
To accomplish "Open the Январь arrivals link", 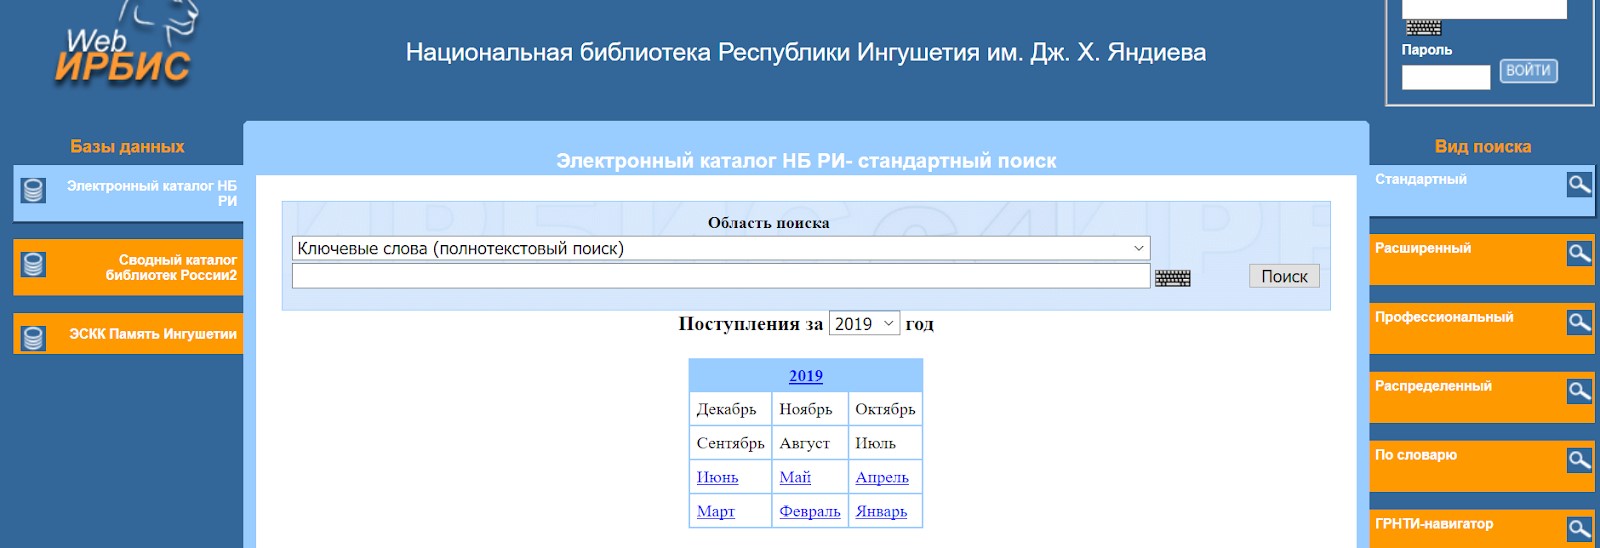I will coord(881,511).
